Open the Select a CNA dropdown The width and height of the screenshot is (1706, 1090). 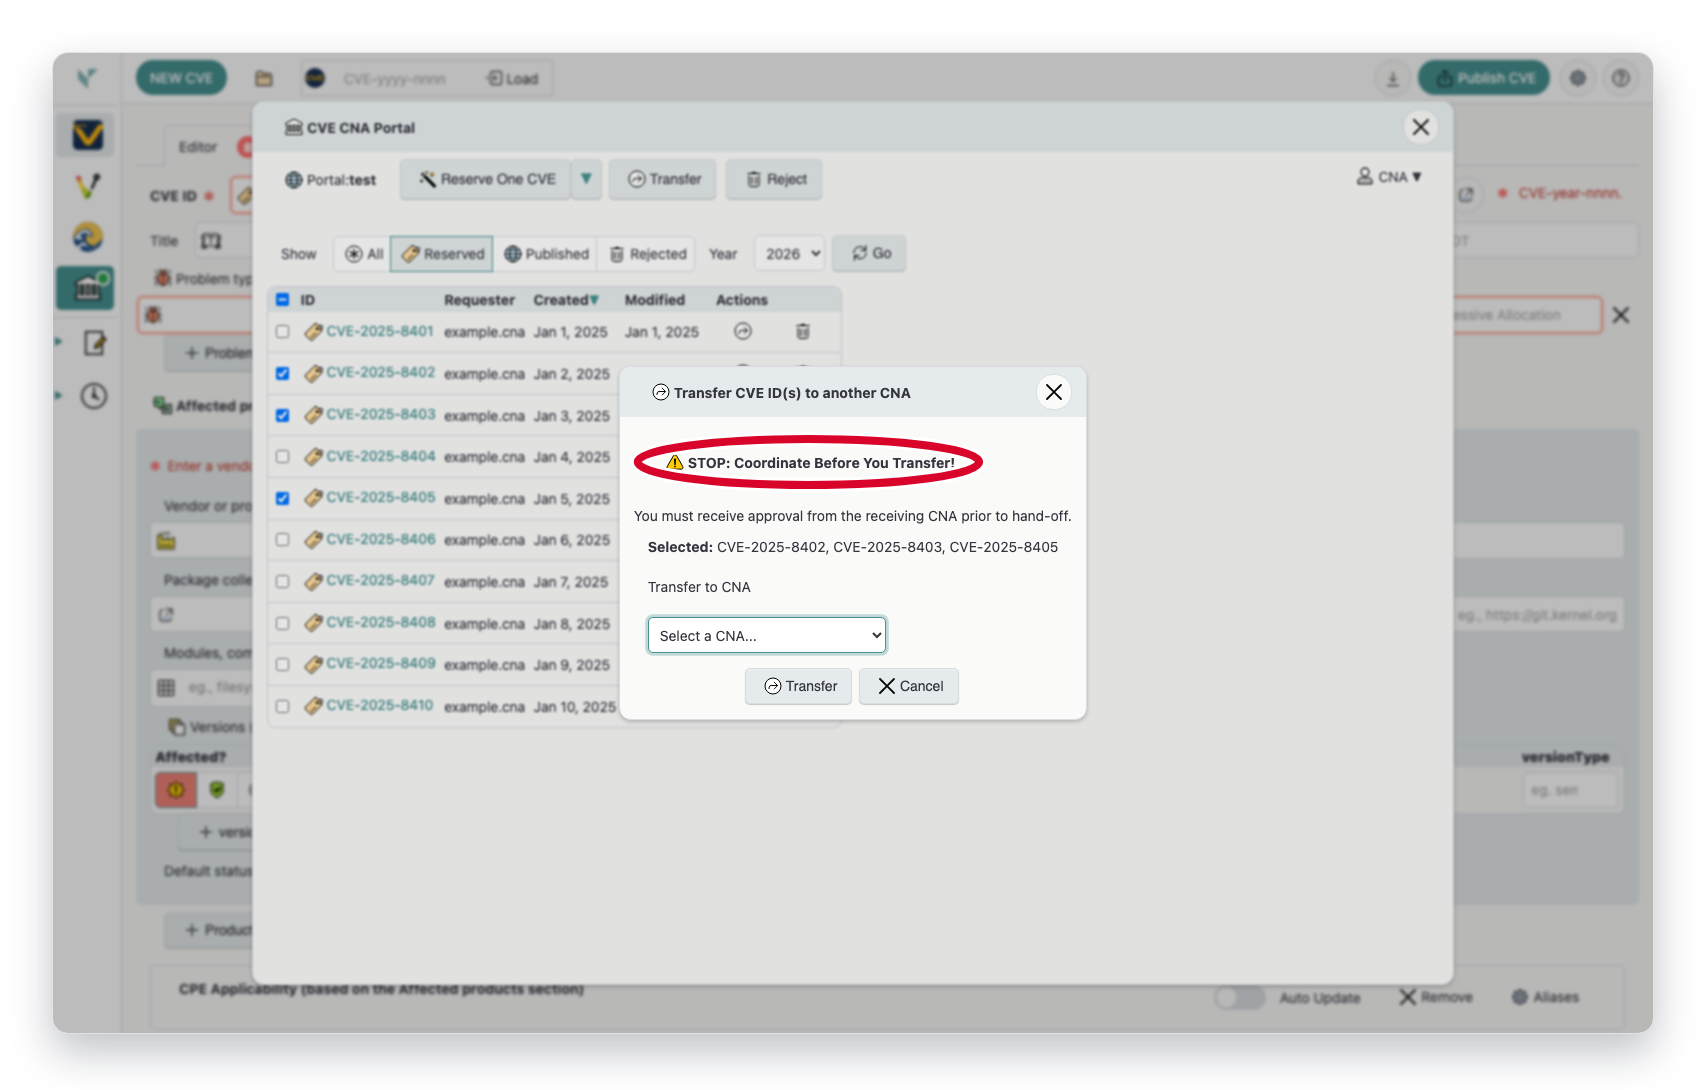tap(767, 635)
